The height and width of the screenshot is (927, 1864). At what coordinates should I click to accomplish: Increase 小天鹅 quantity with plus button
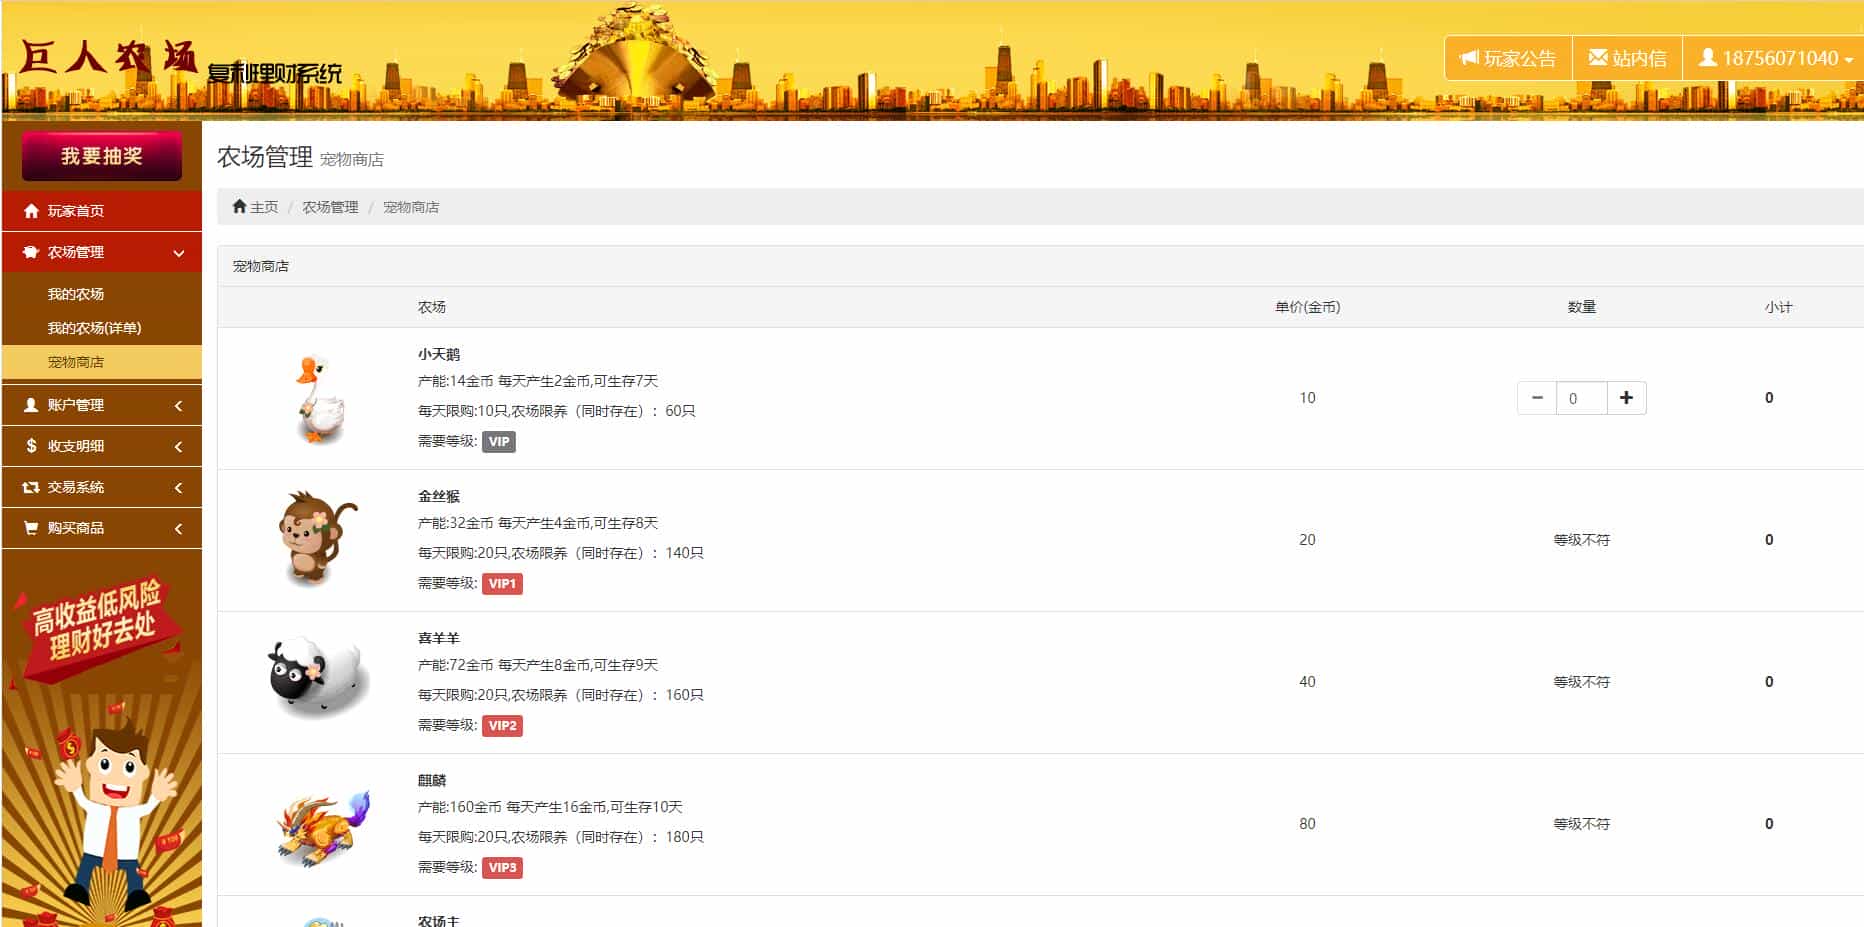tap(1626, 398)
